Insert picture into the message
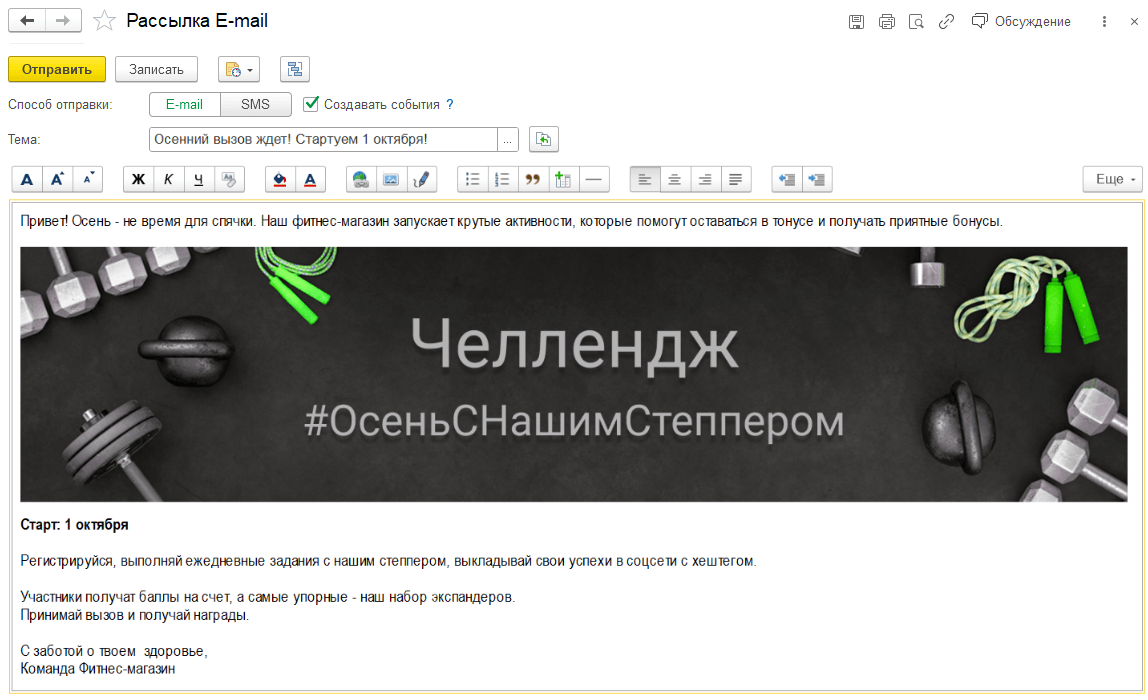 click(x=391, y=180)
